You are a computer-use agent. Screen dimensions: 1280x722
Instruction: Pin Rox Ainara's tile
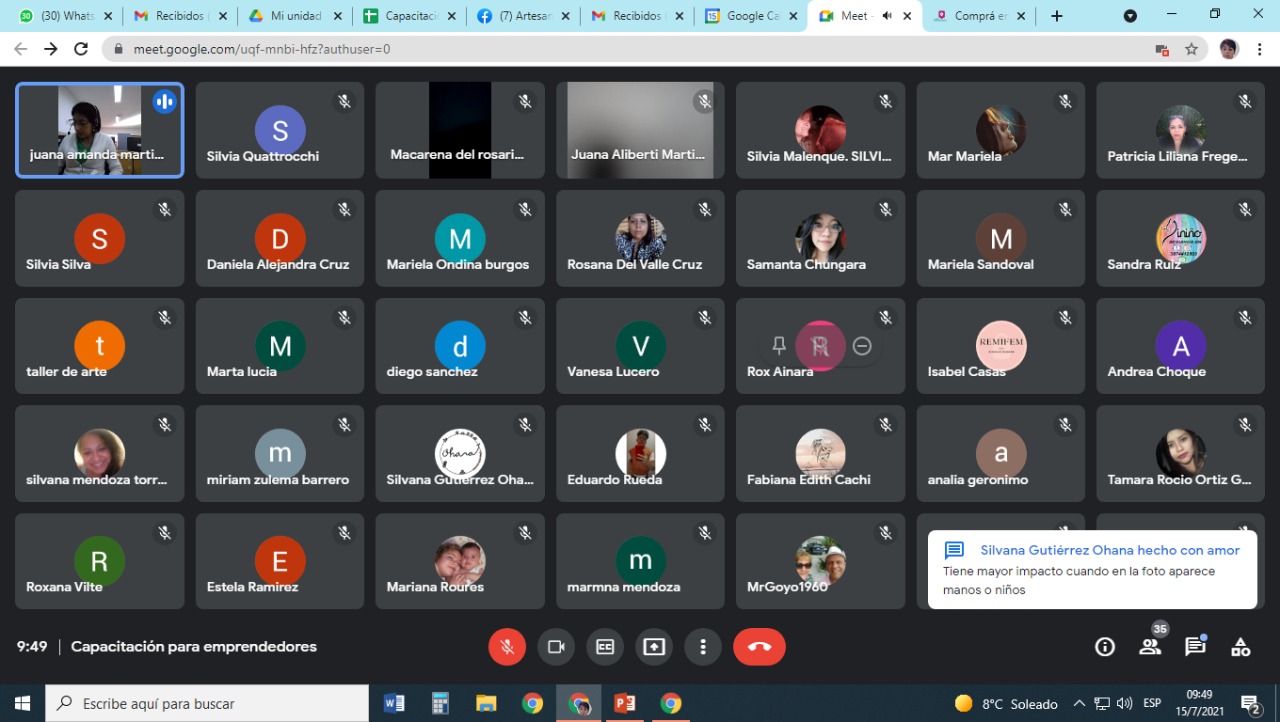779,346
